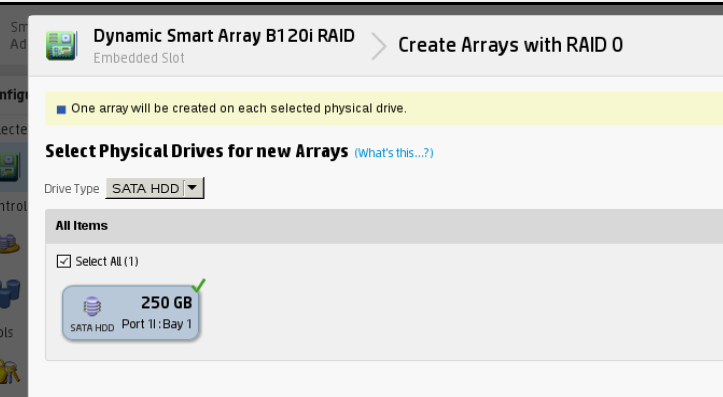This screenshot has width=723, height=397.
Task: Click the breadcrumb chevron before Create Arrays
Action: [x=379, y=46]
